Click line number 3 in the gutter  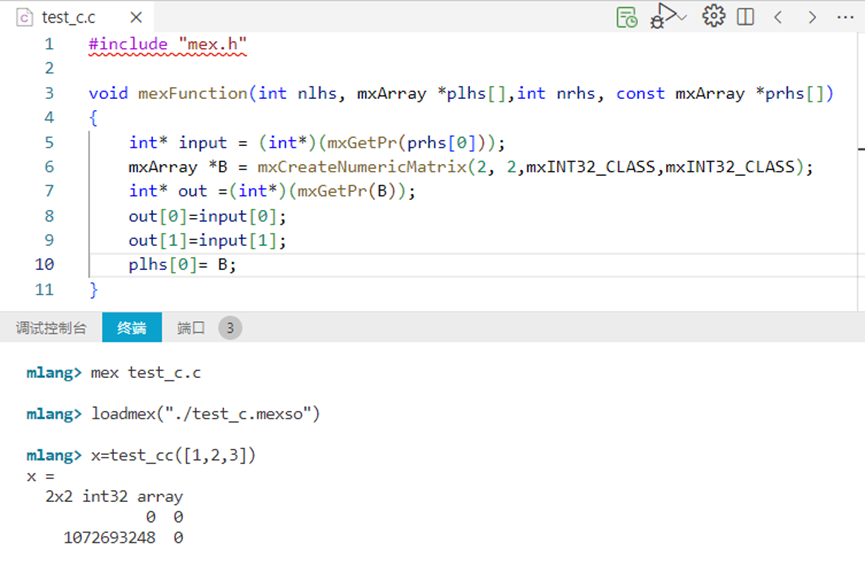[49, 93]
